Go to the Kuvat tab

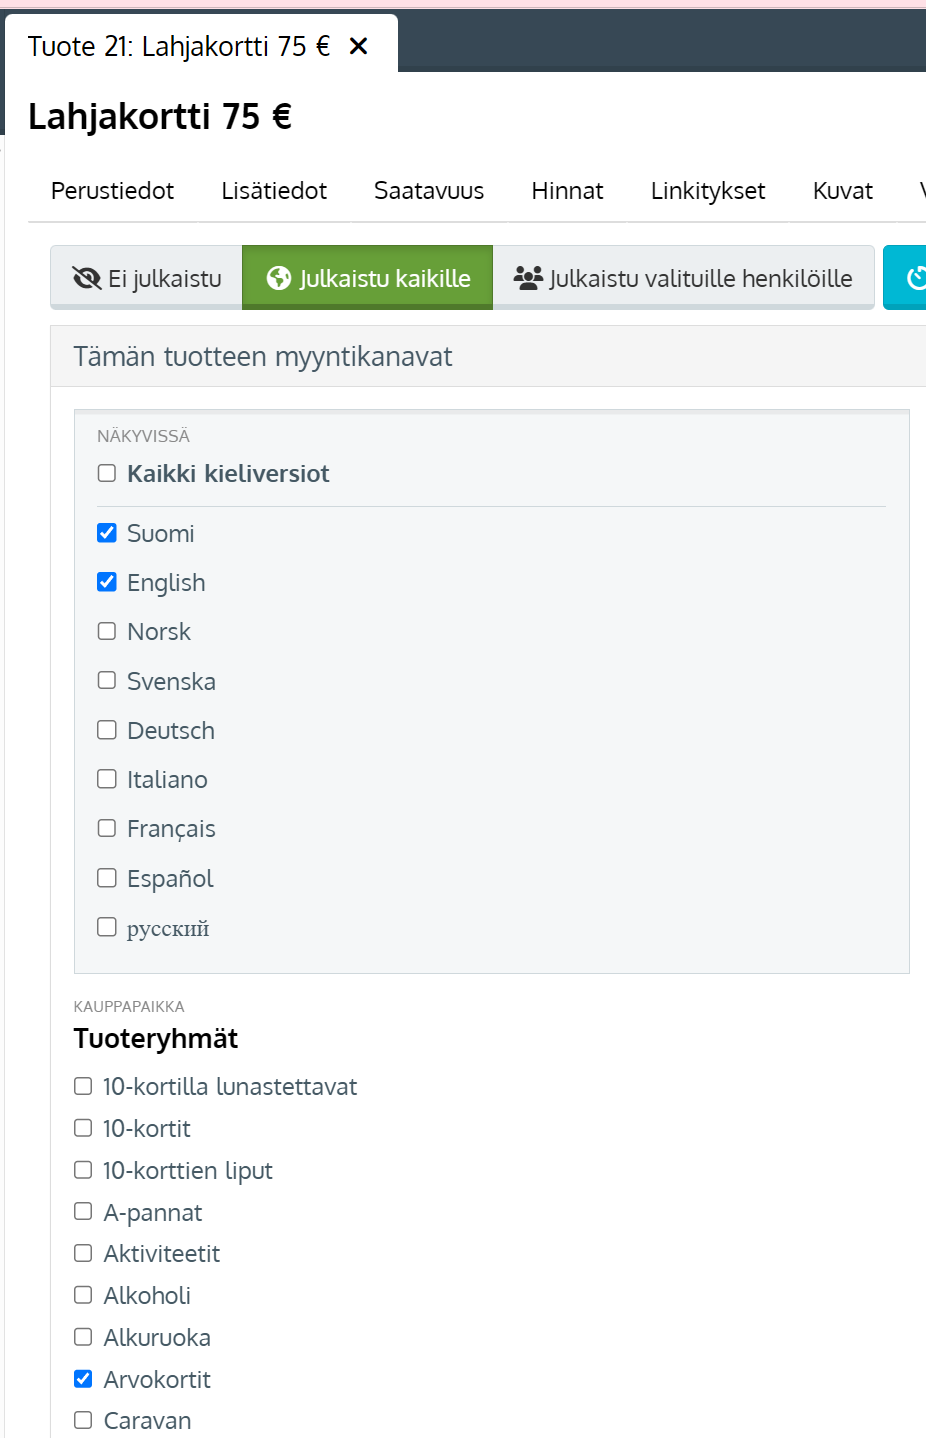pos(843,191)
